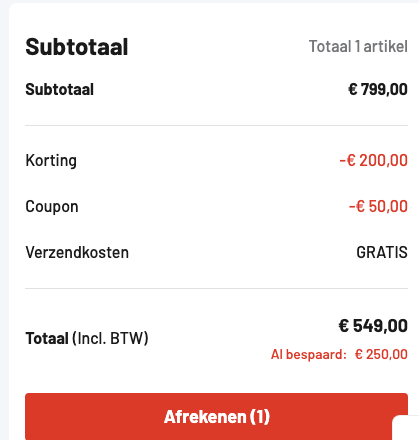Click the Verzendkosten label
This screenshot has height=440, width=419.
(x=77, y=252)
